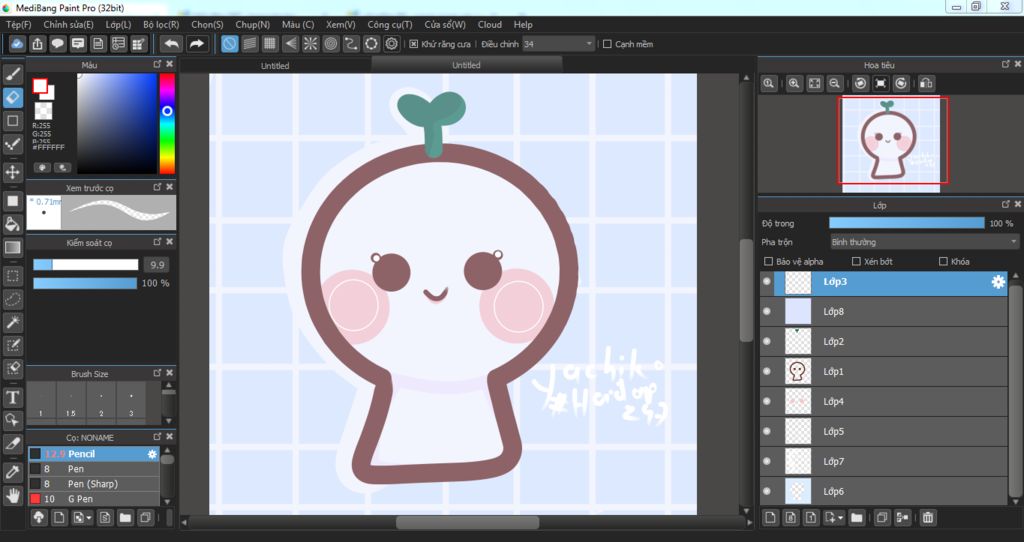Open snap settings gear icon
This screenshot has height=542, width=1024.
tap(392, 44)
